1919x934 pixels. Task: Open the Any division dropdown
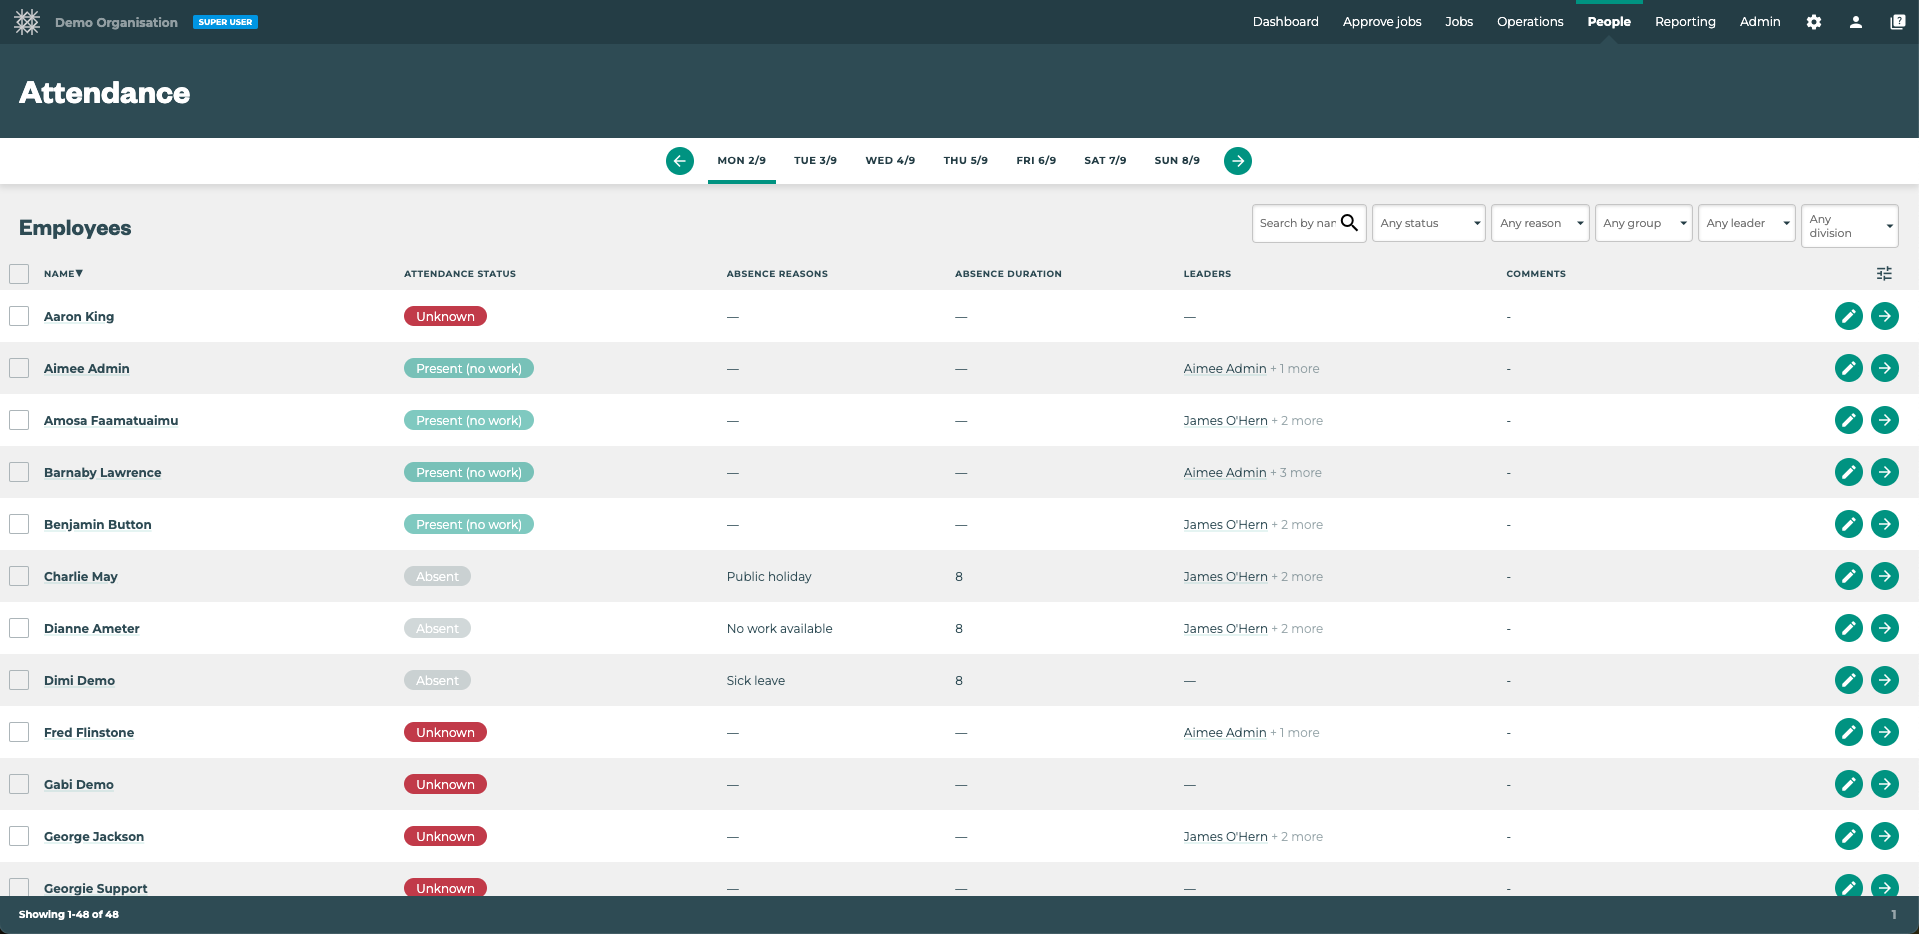tap(1848, 226)
